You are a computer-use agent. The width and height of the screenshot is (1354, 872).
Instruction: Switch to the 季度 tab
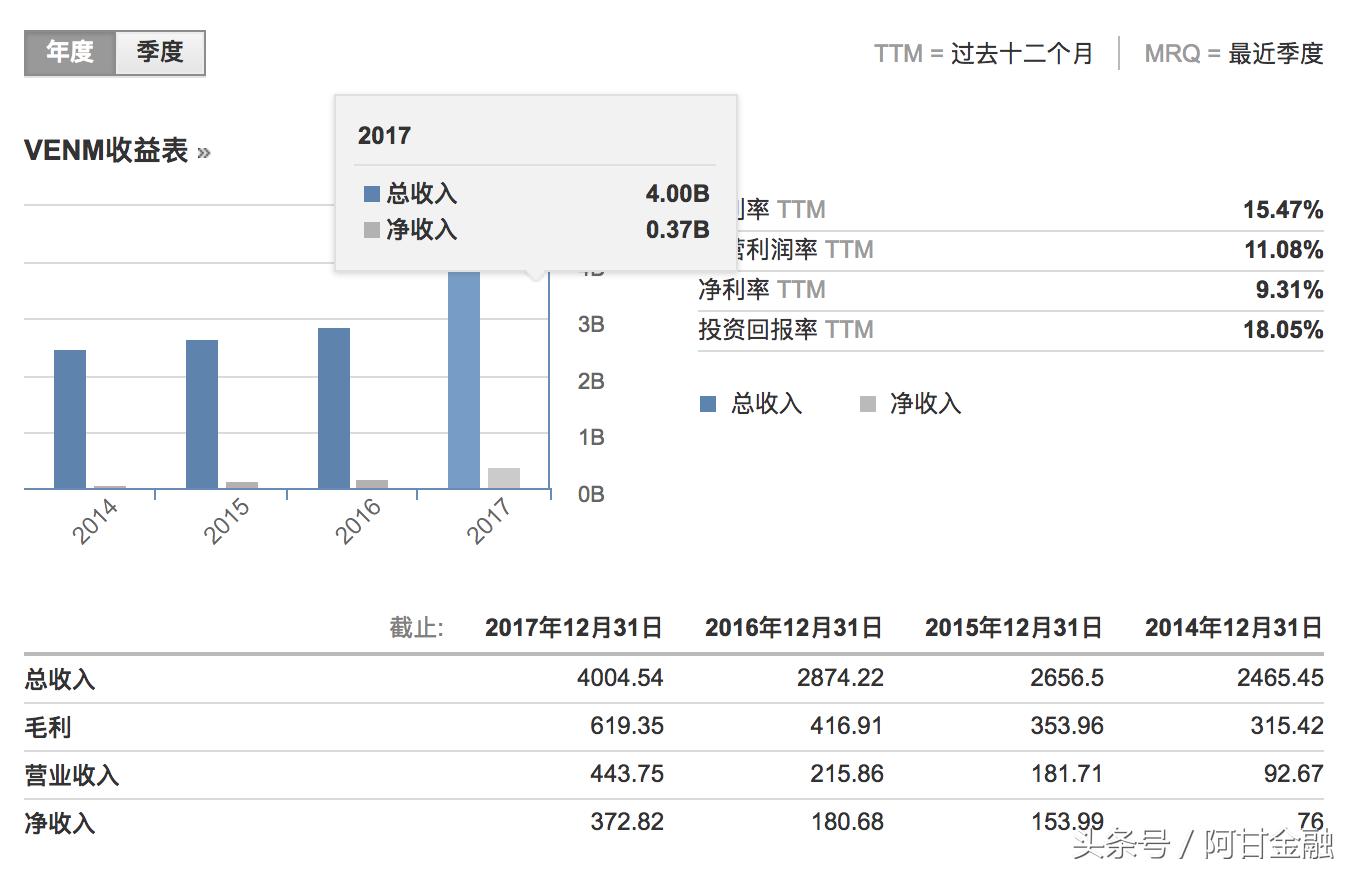pyautogui.click(x=160, y=52)
